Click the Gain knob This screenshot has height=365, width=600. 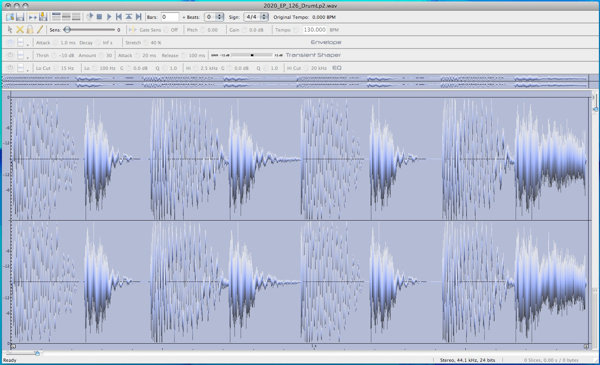click(244, 30)
